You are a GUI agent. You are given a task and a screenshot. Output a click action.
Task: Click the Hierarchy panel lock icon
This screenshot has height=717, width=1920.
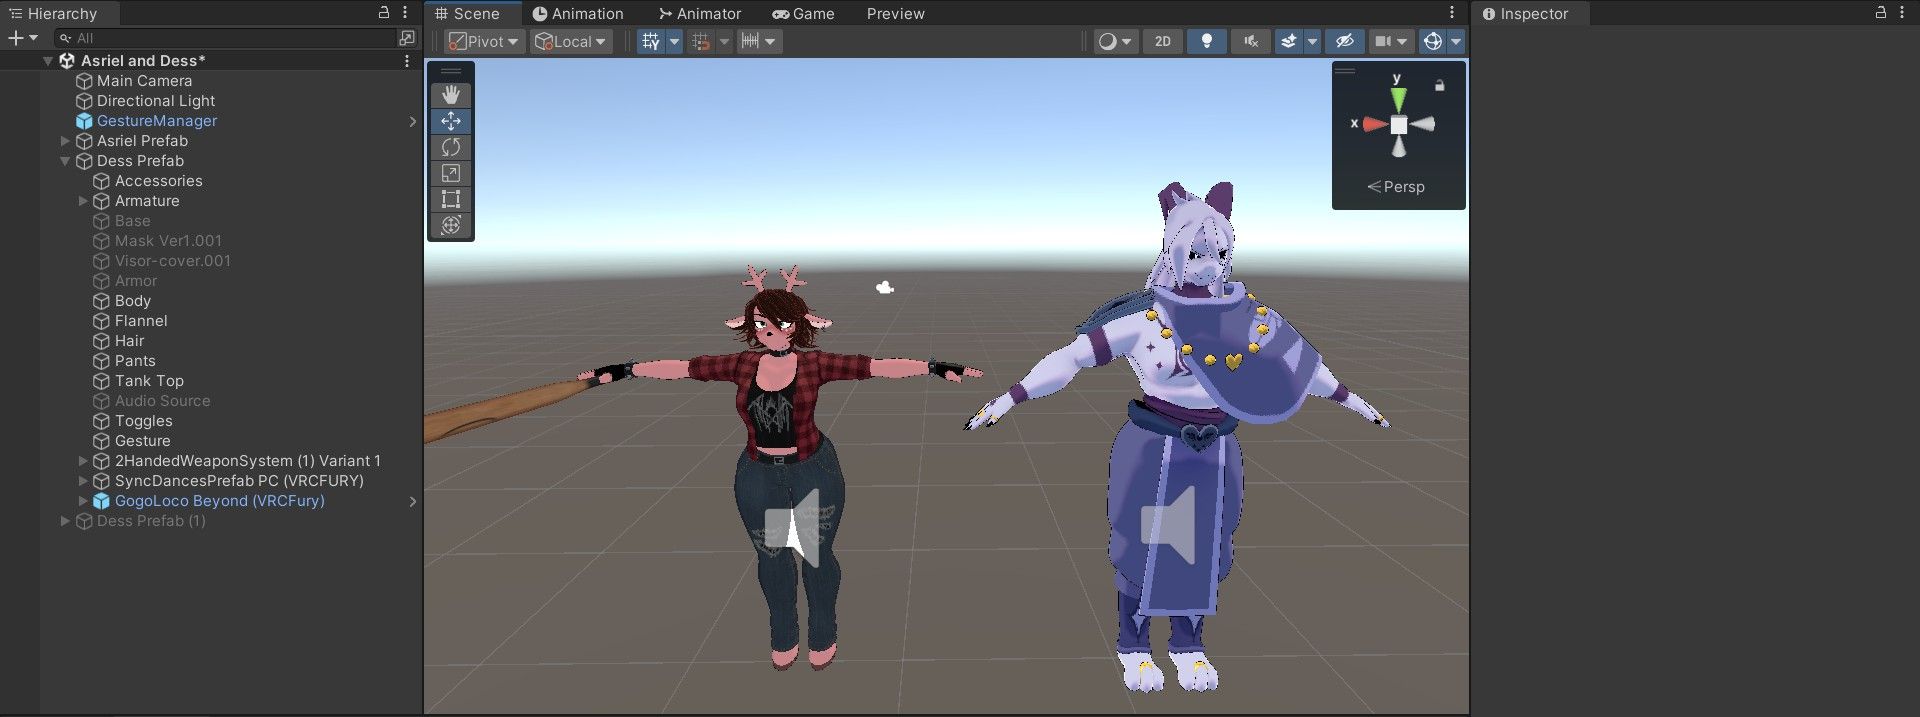(x=383, y=13)
